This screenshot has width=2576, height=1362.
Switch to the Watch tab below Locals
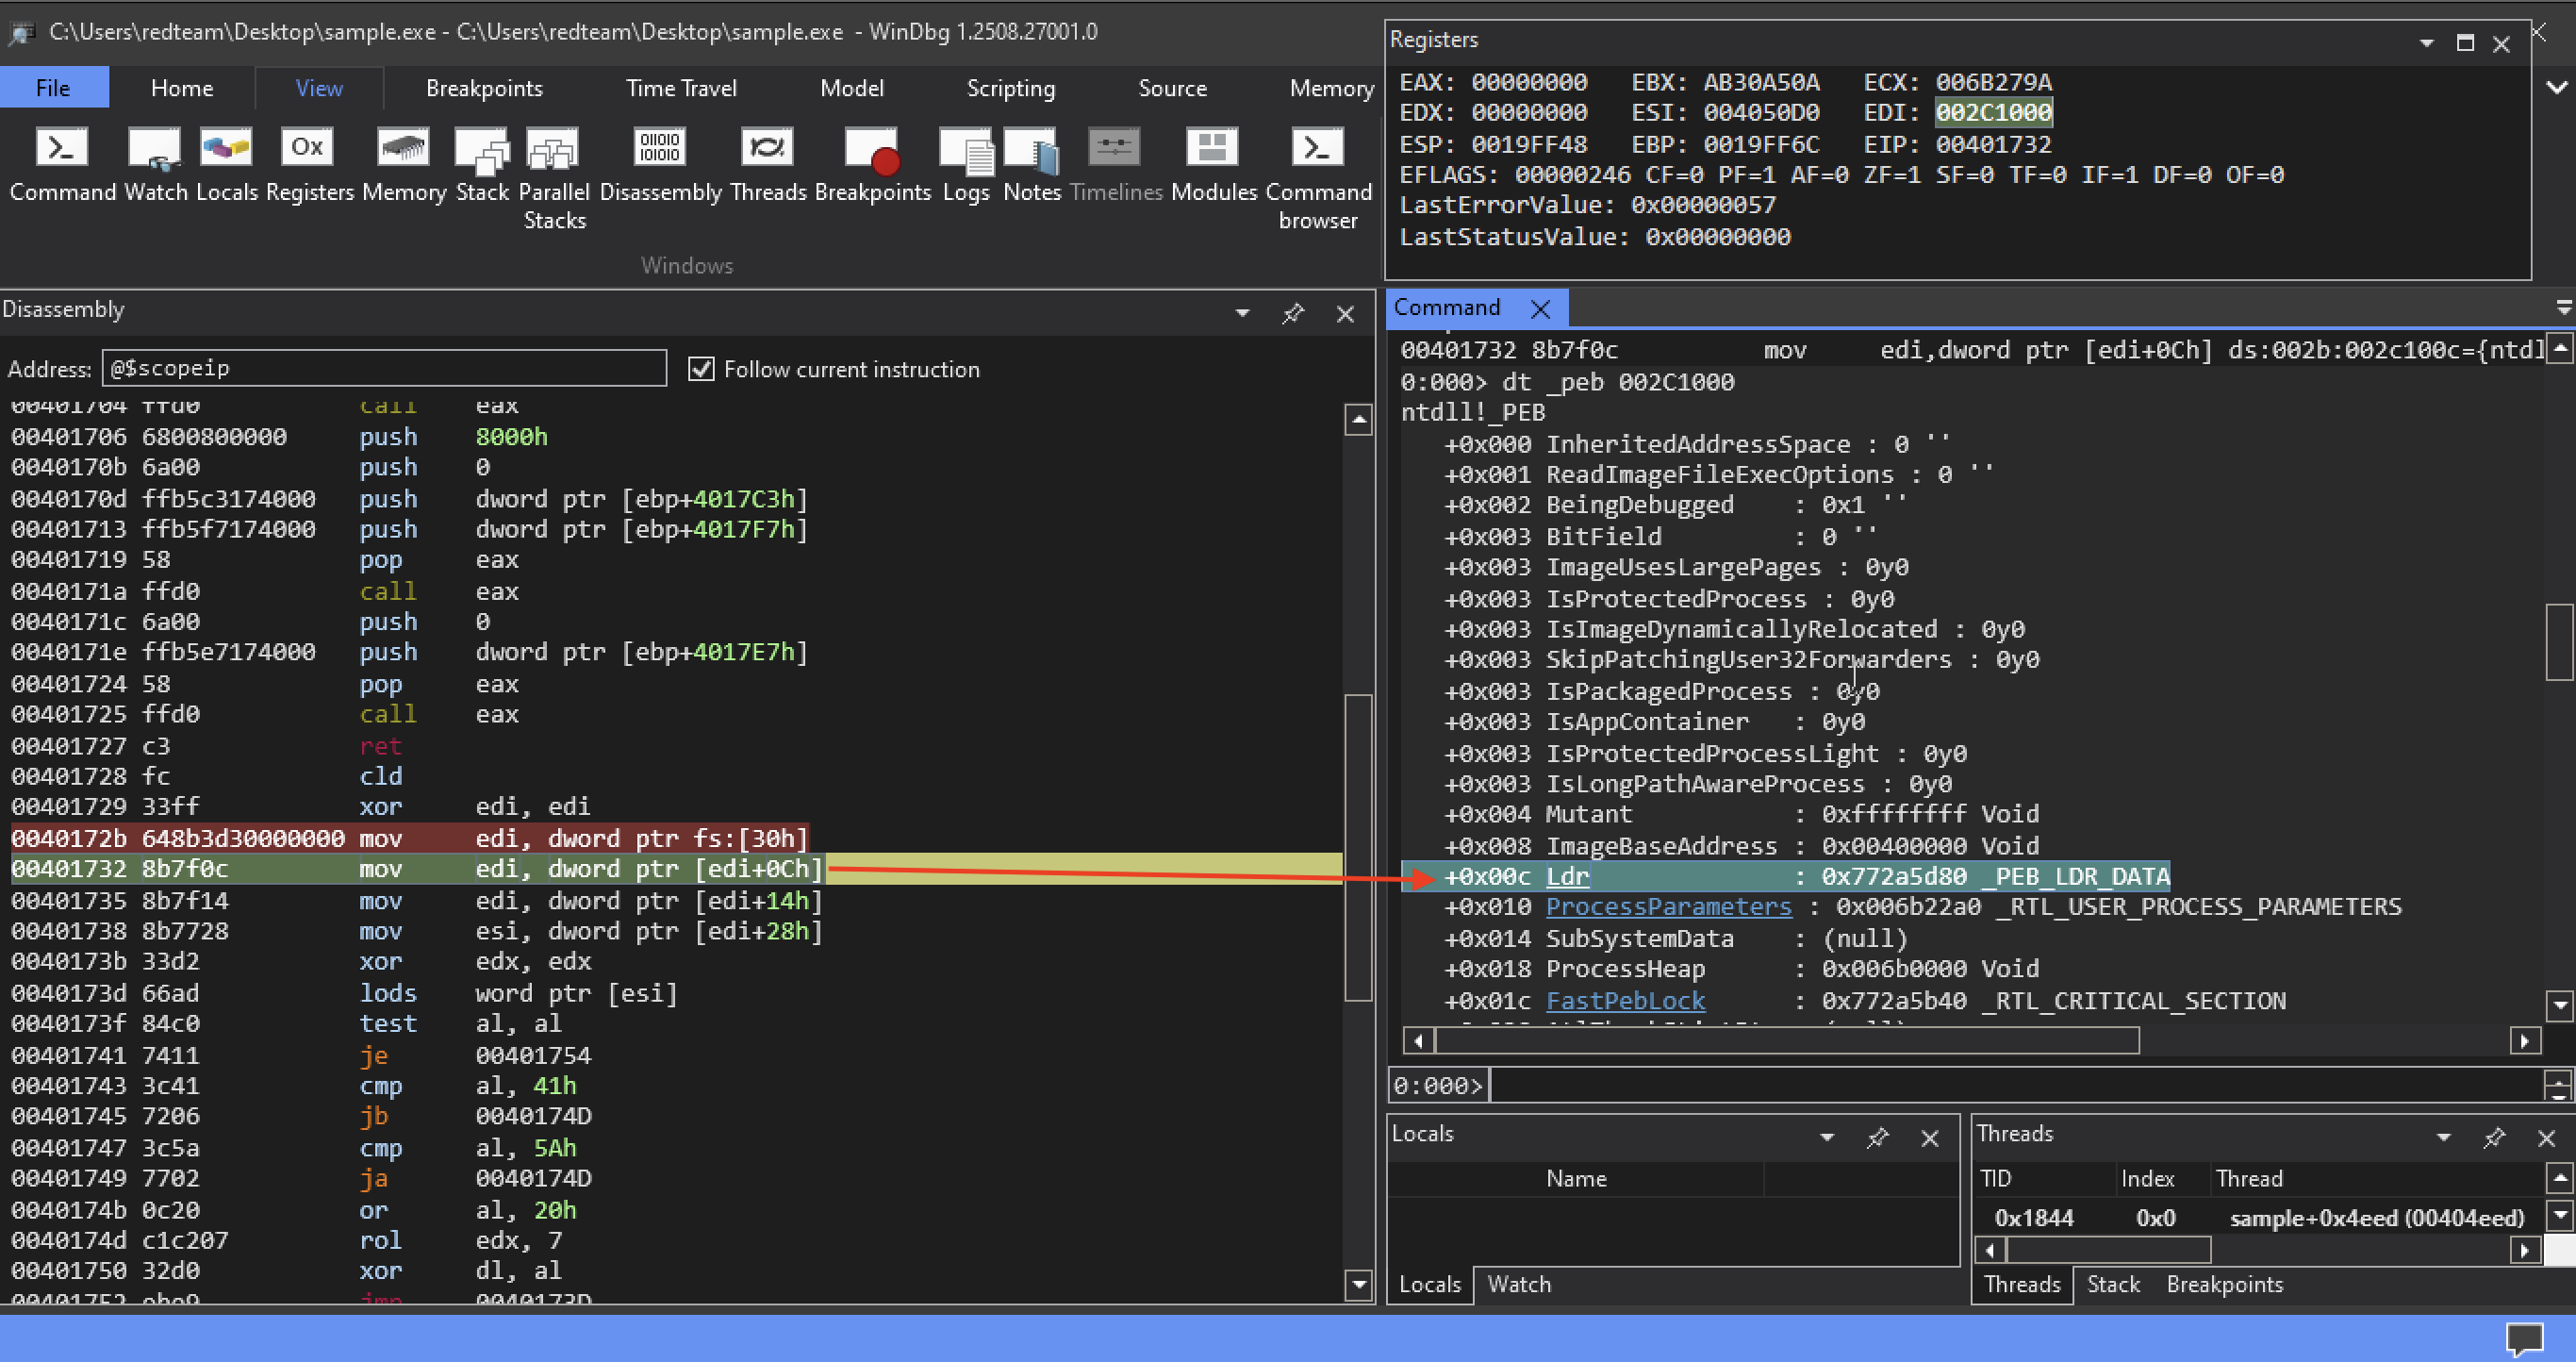pos(1518,1285)
